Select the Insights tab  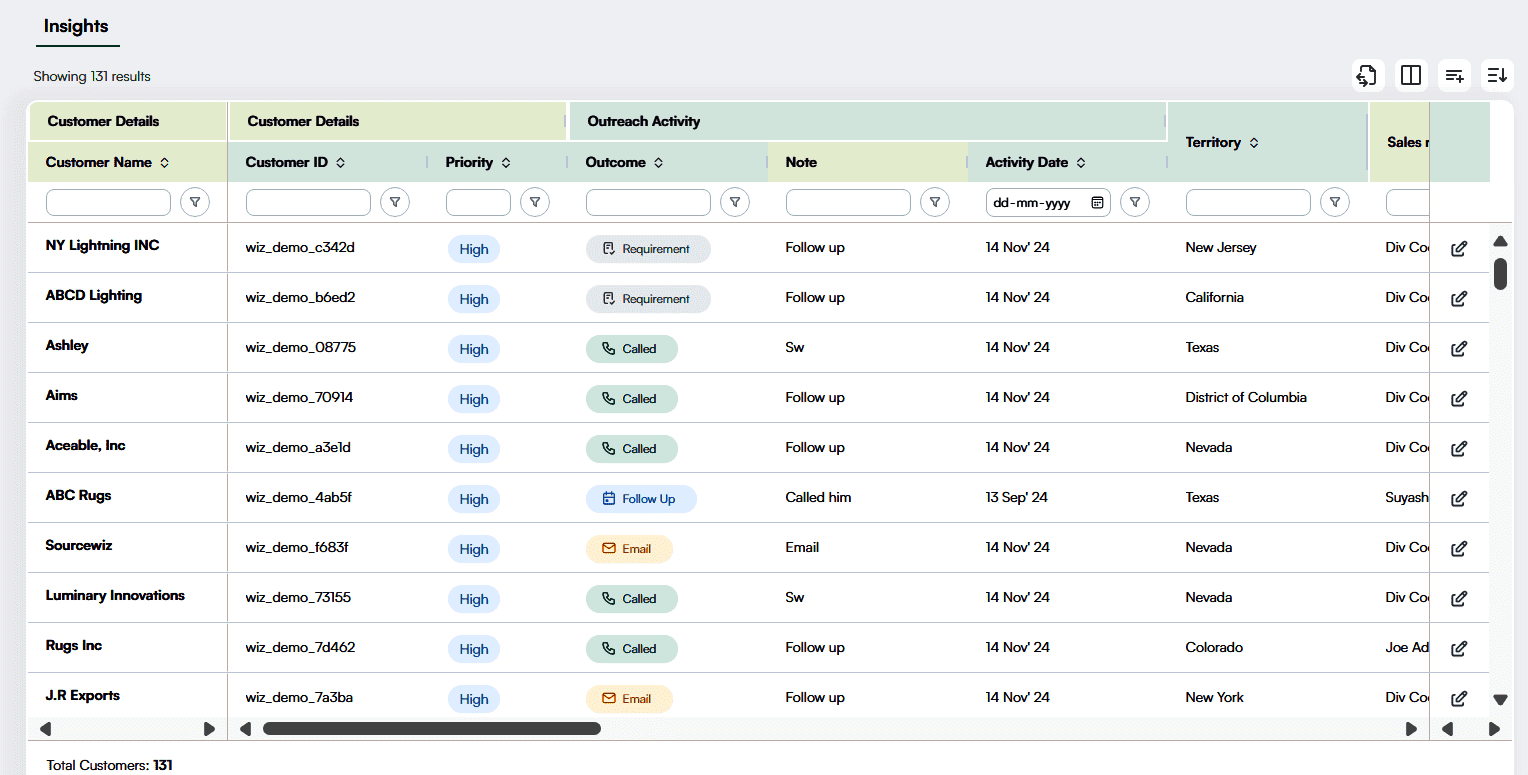[76, 26]
